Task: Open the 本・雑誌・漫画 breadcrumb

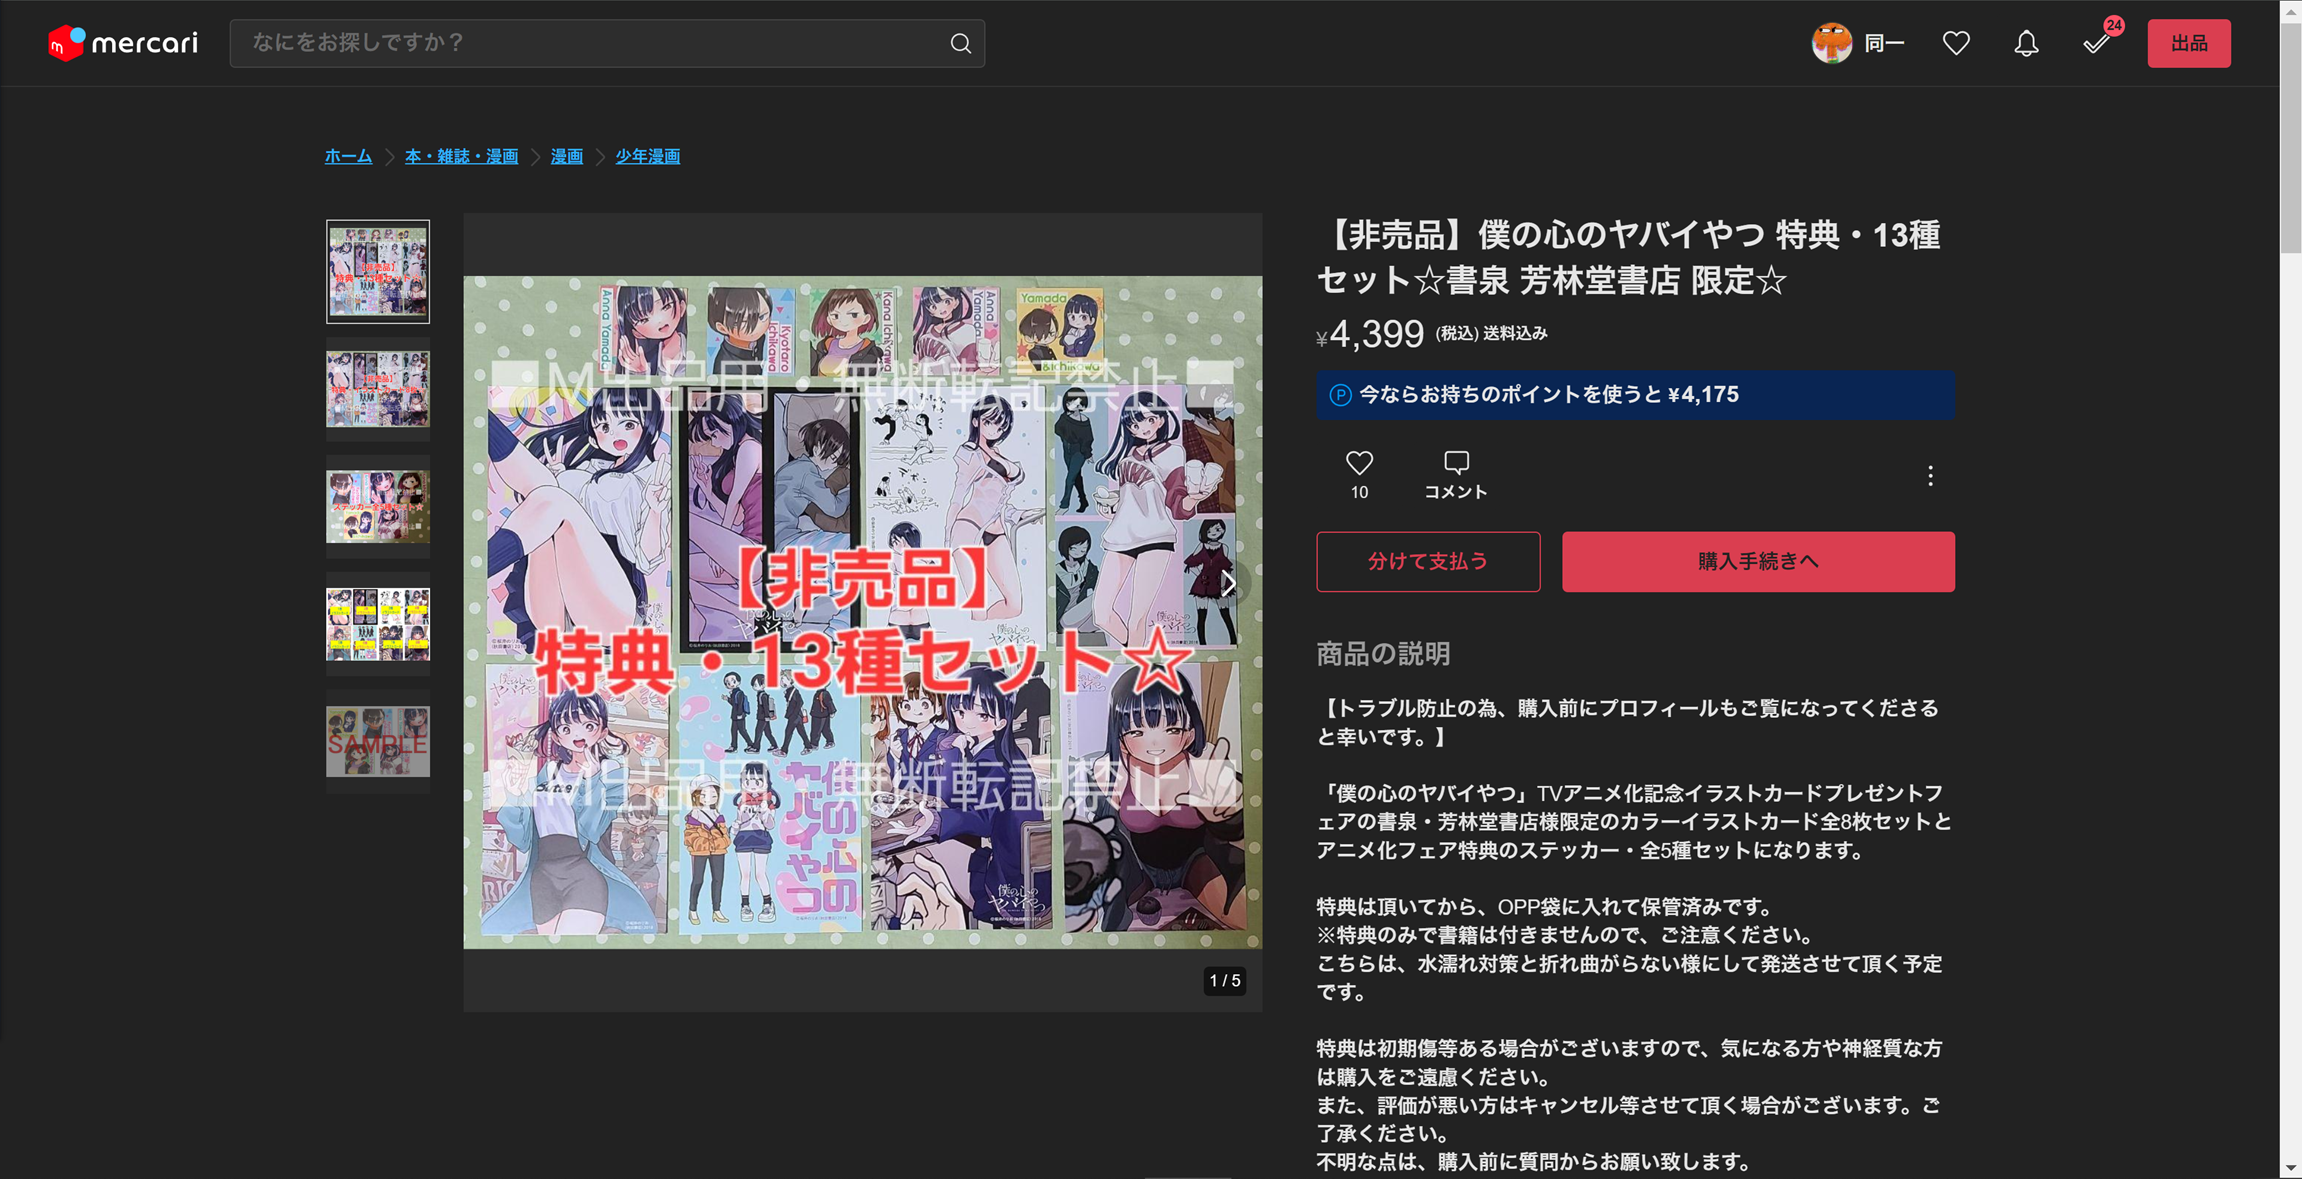Action: (x=461, y=156)
